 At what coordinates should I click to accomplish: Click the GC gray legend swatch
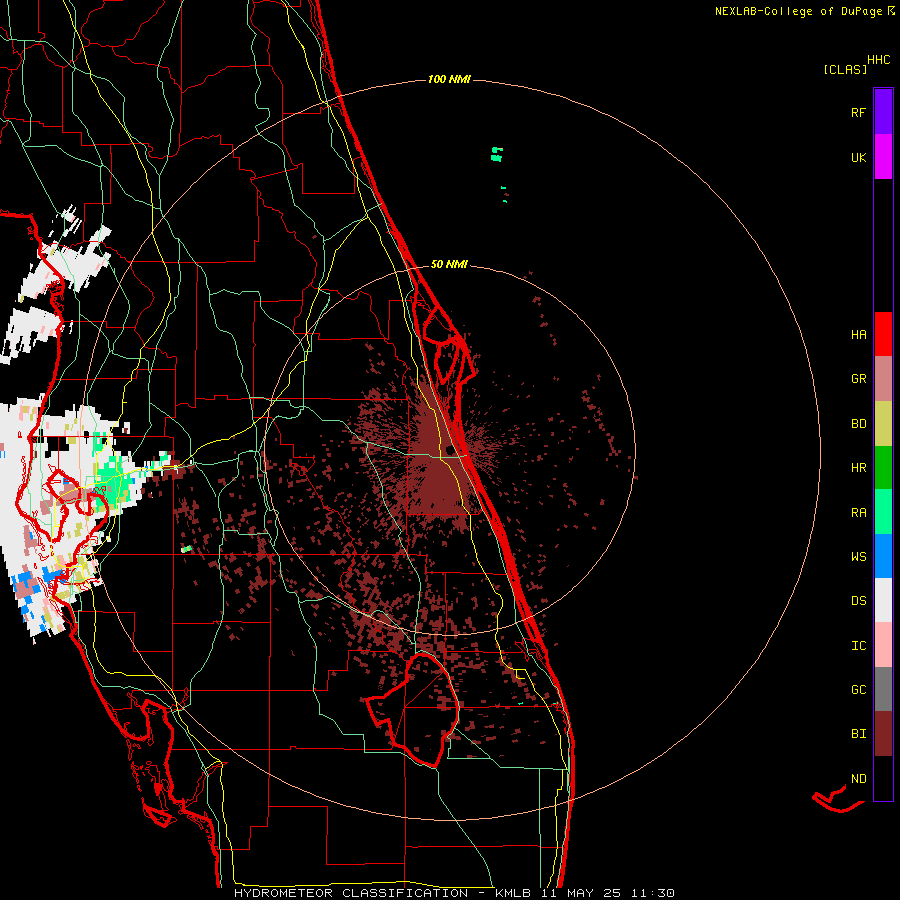(883, 689)
